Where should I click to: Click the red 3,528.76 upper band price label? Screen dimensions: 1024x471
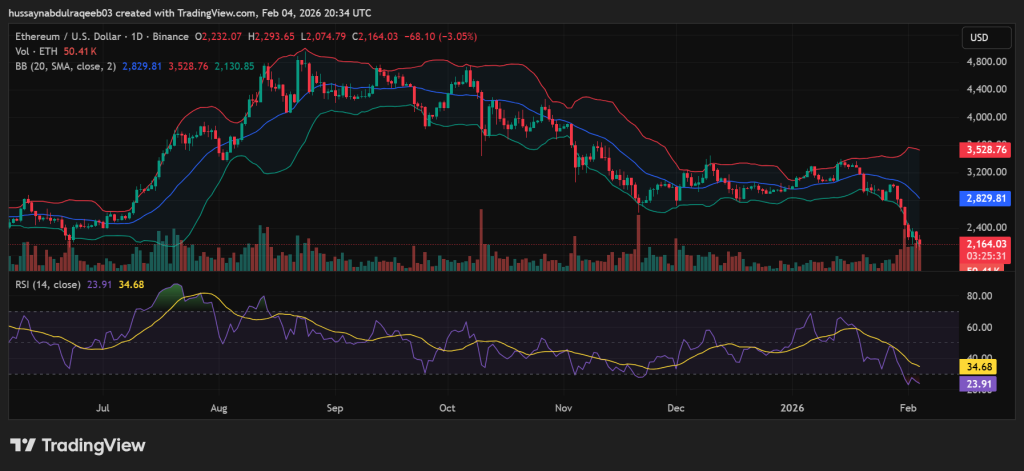pyautogui.click(x=985, y=150)
